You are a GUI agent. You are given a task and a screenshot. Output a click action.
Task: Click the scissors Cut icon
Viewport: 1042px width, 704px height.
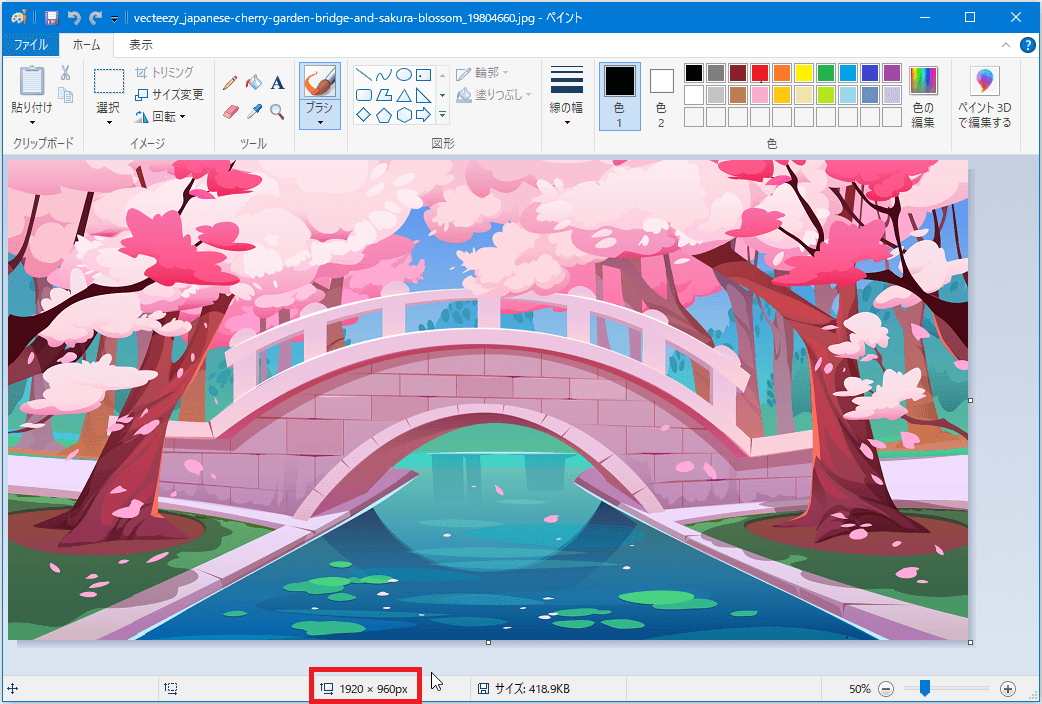(x=65, y=73)
